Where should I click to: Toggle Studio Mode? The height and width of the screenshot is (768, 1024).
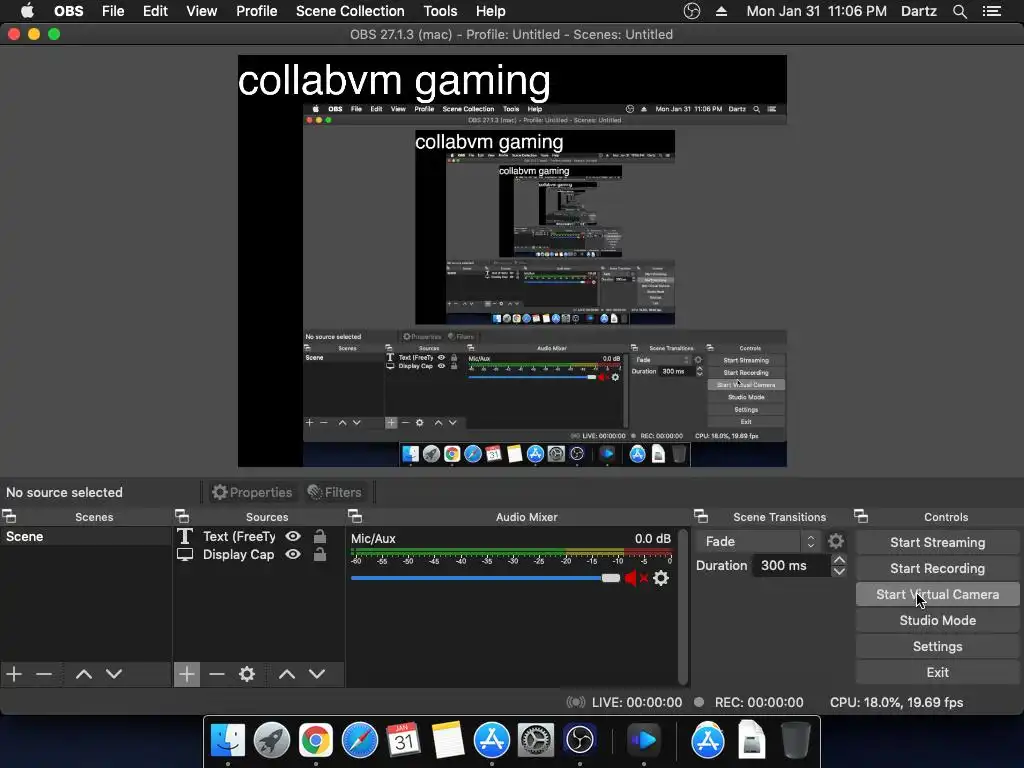click(937, 620)
